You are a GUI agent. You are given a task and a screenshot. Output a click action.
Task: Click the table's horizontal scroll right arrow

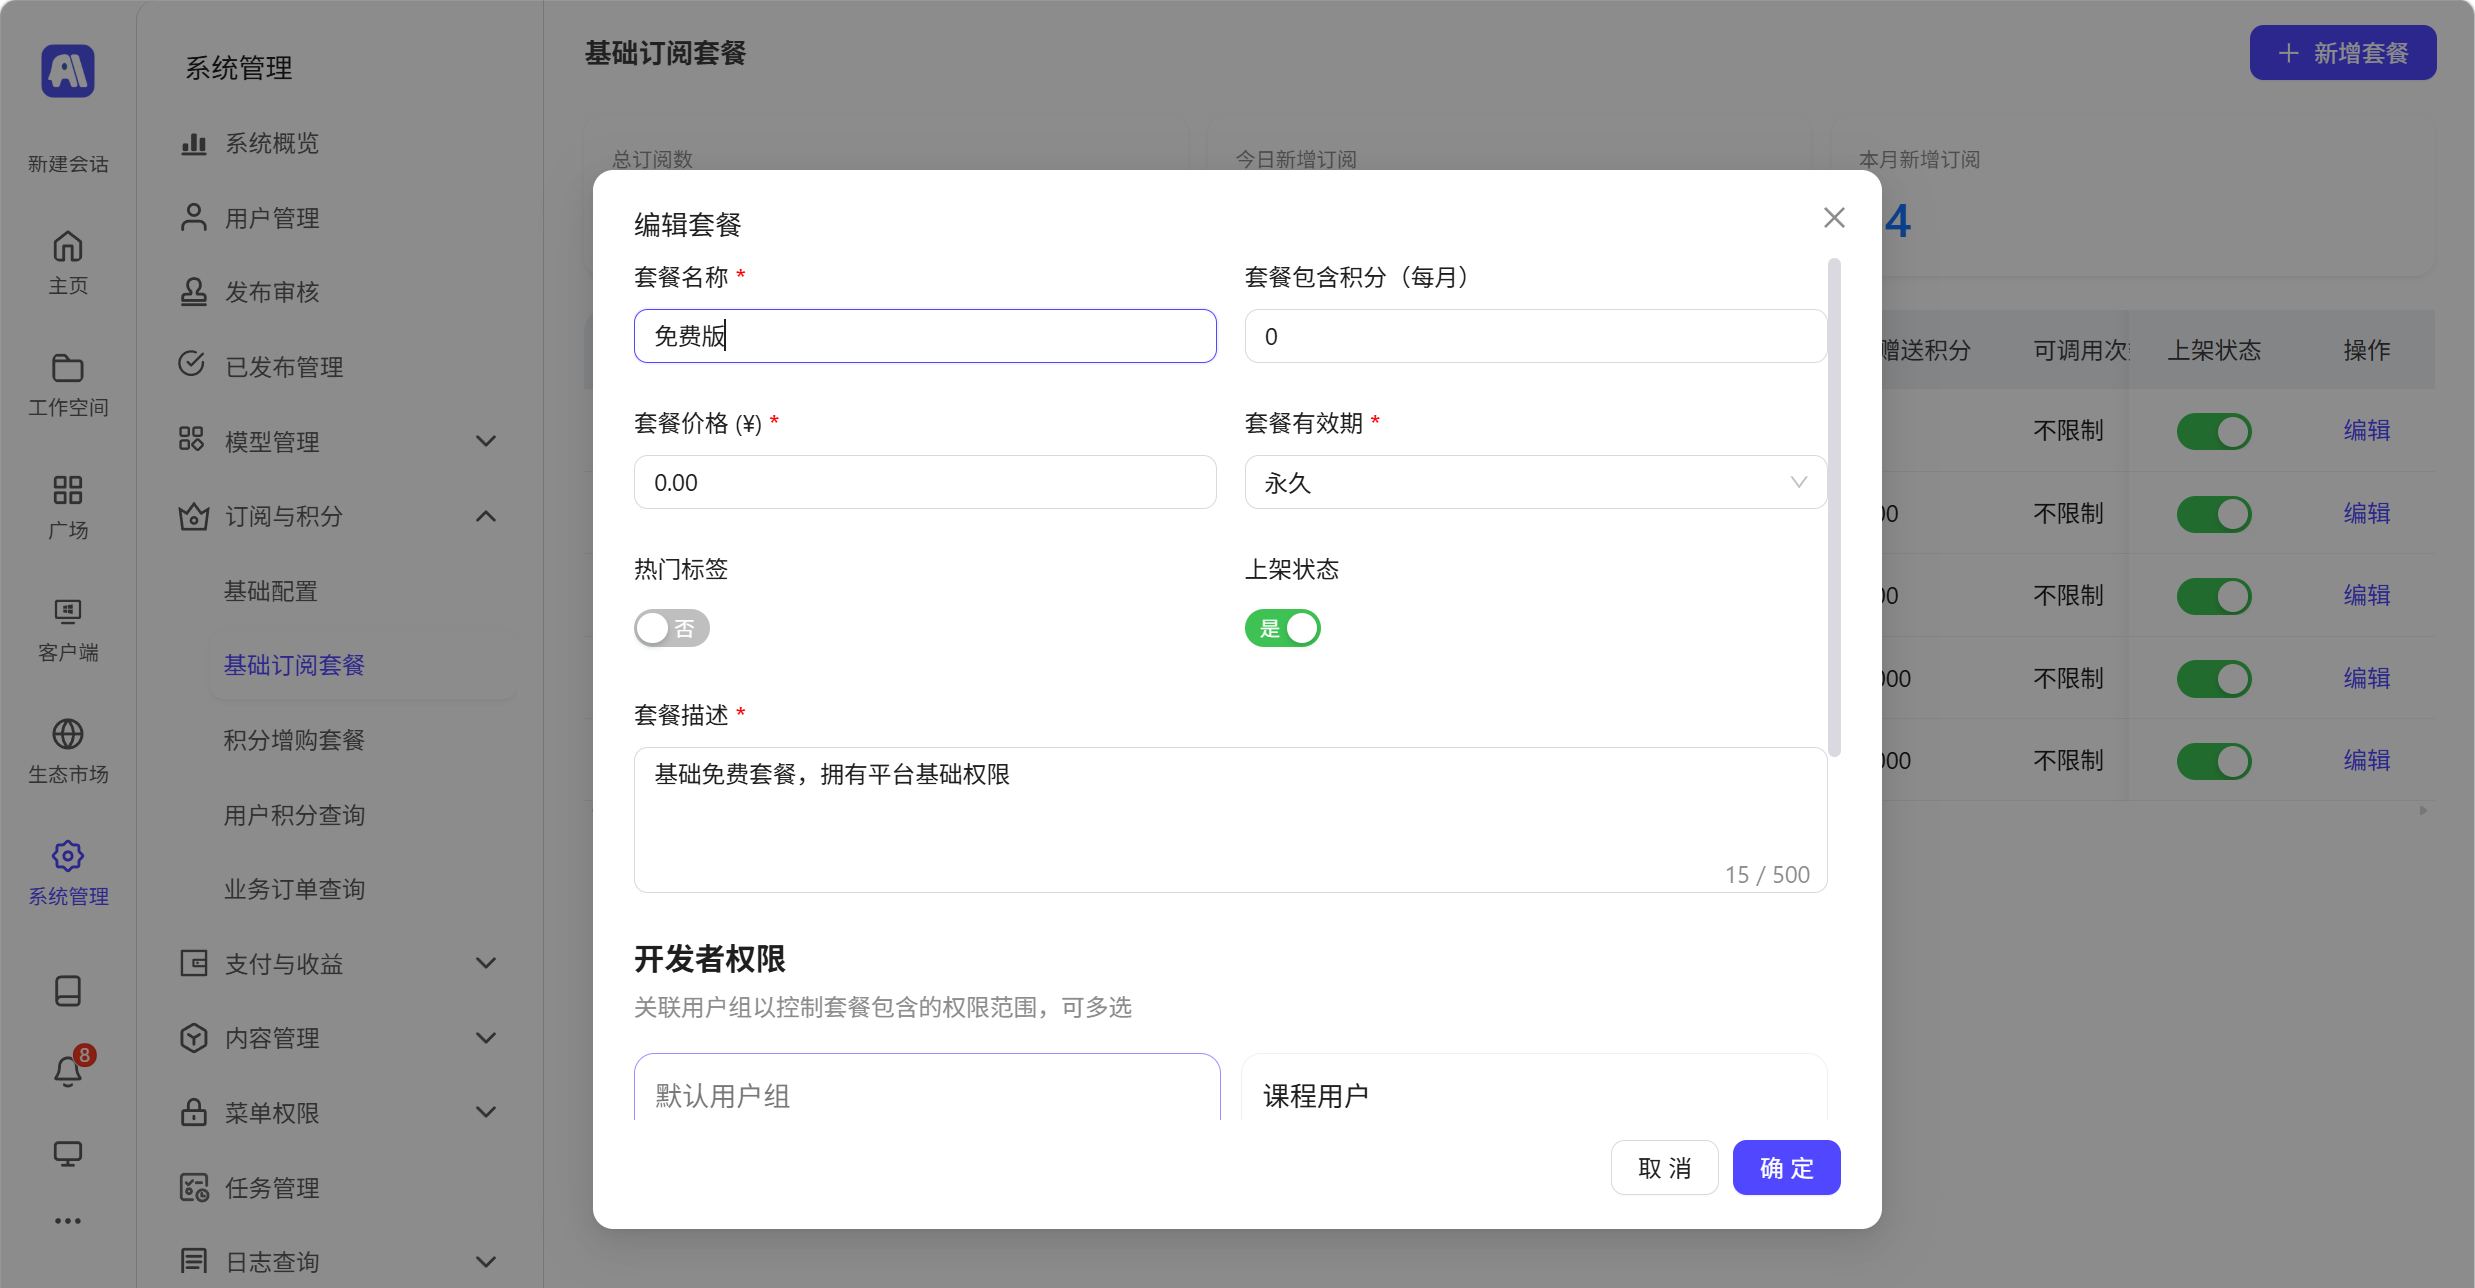(2423, 811)
